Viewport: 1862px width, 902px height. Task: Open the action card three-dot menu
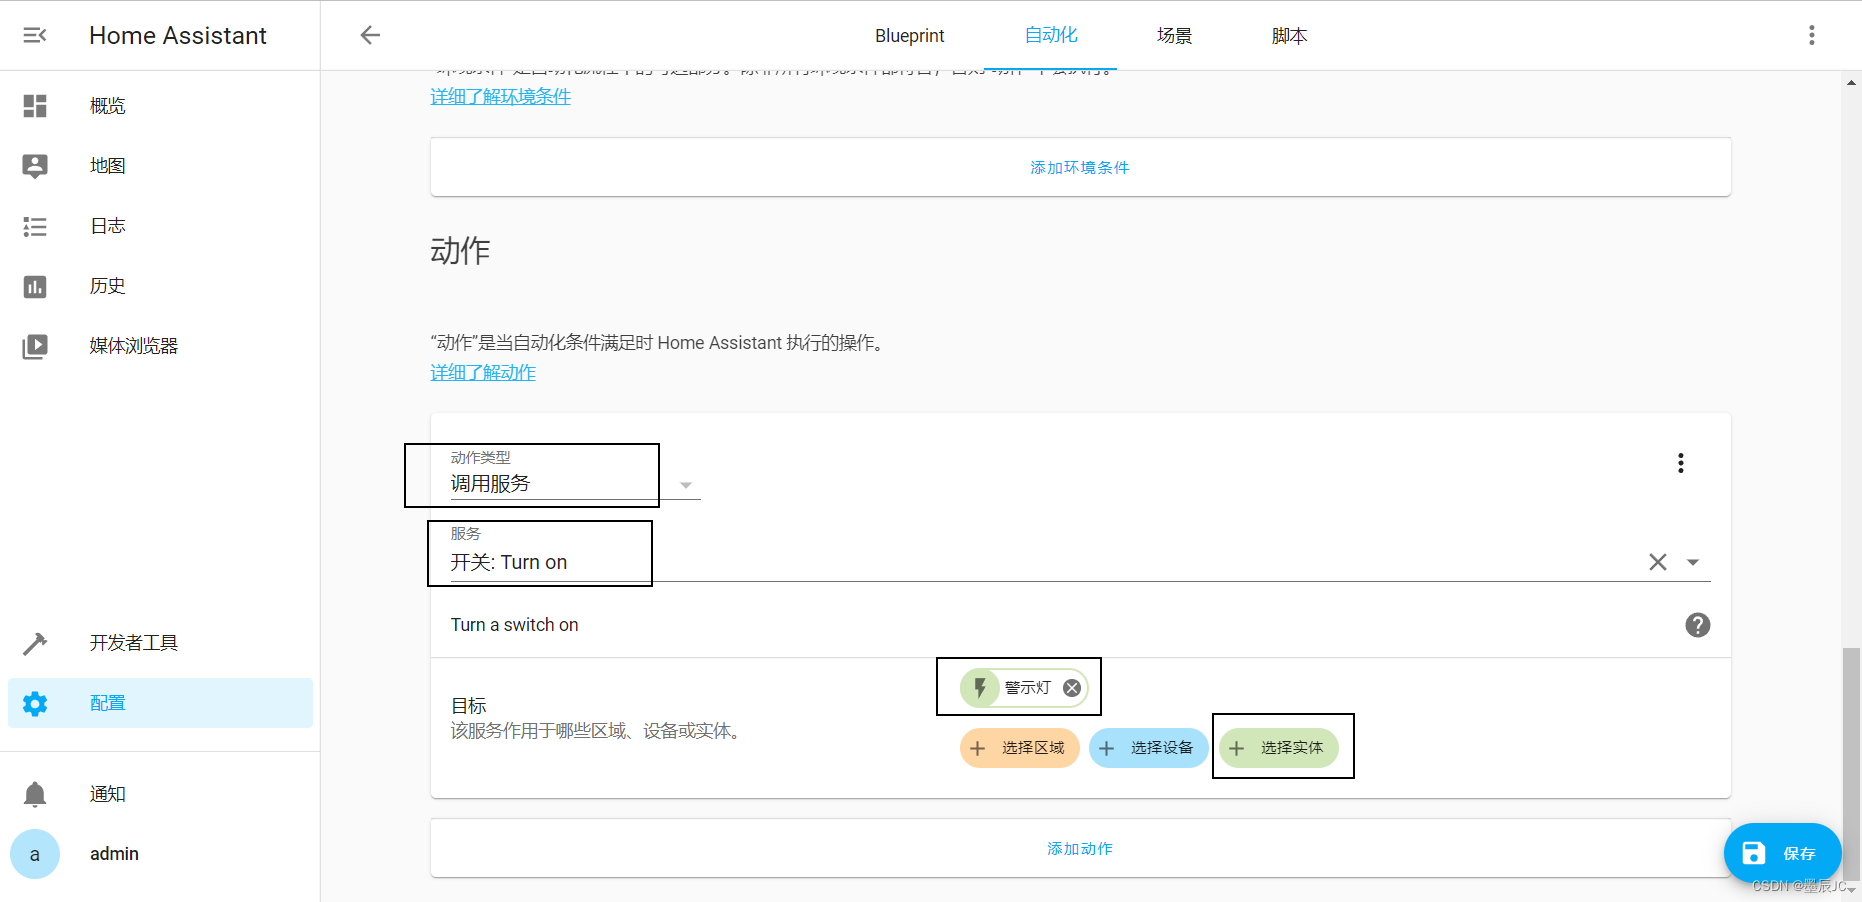[x=1681, y=463]
